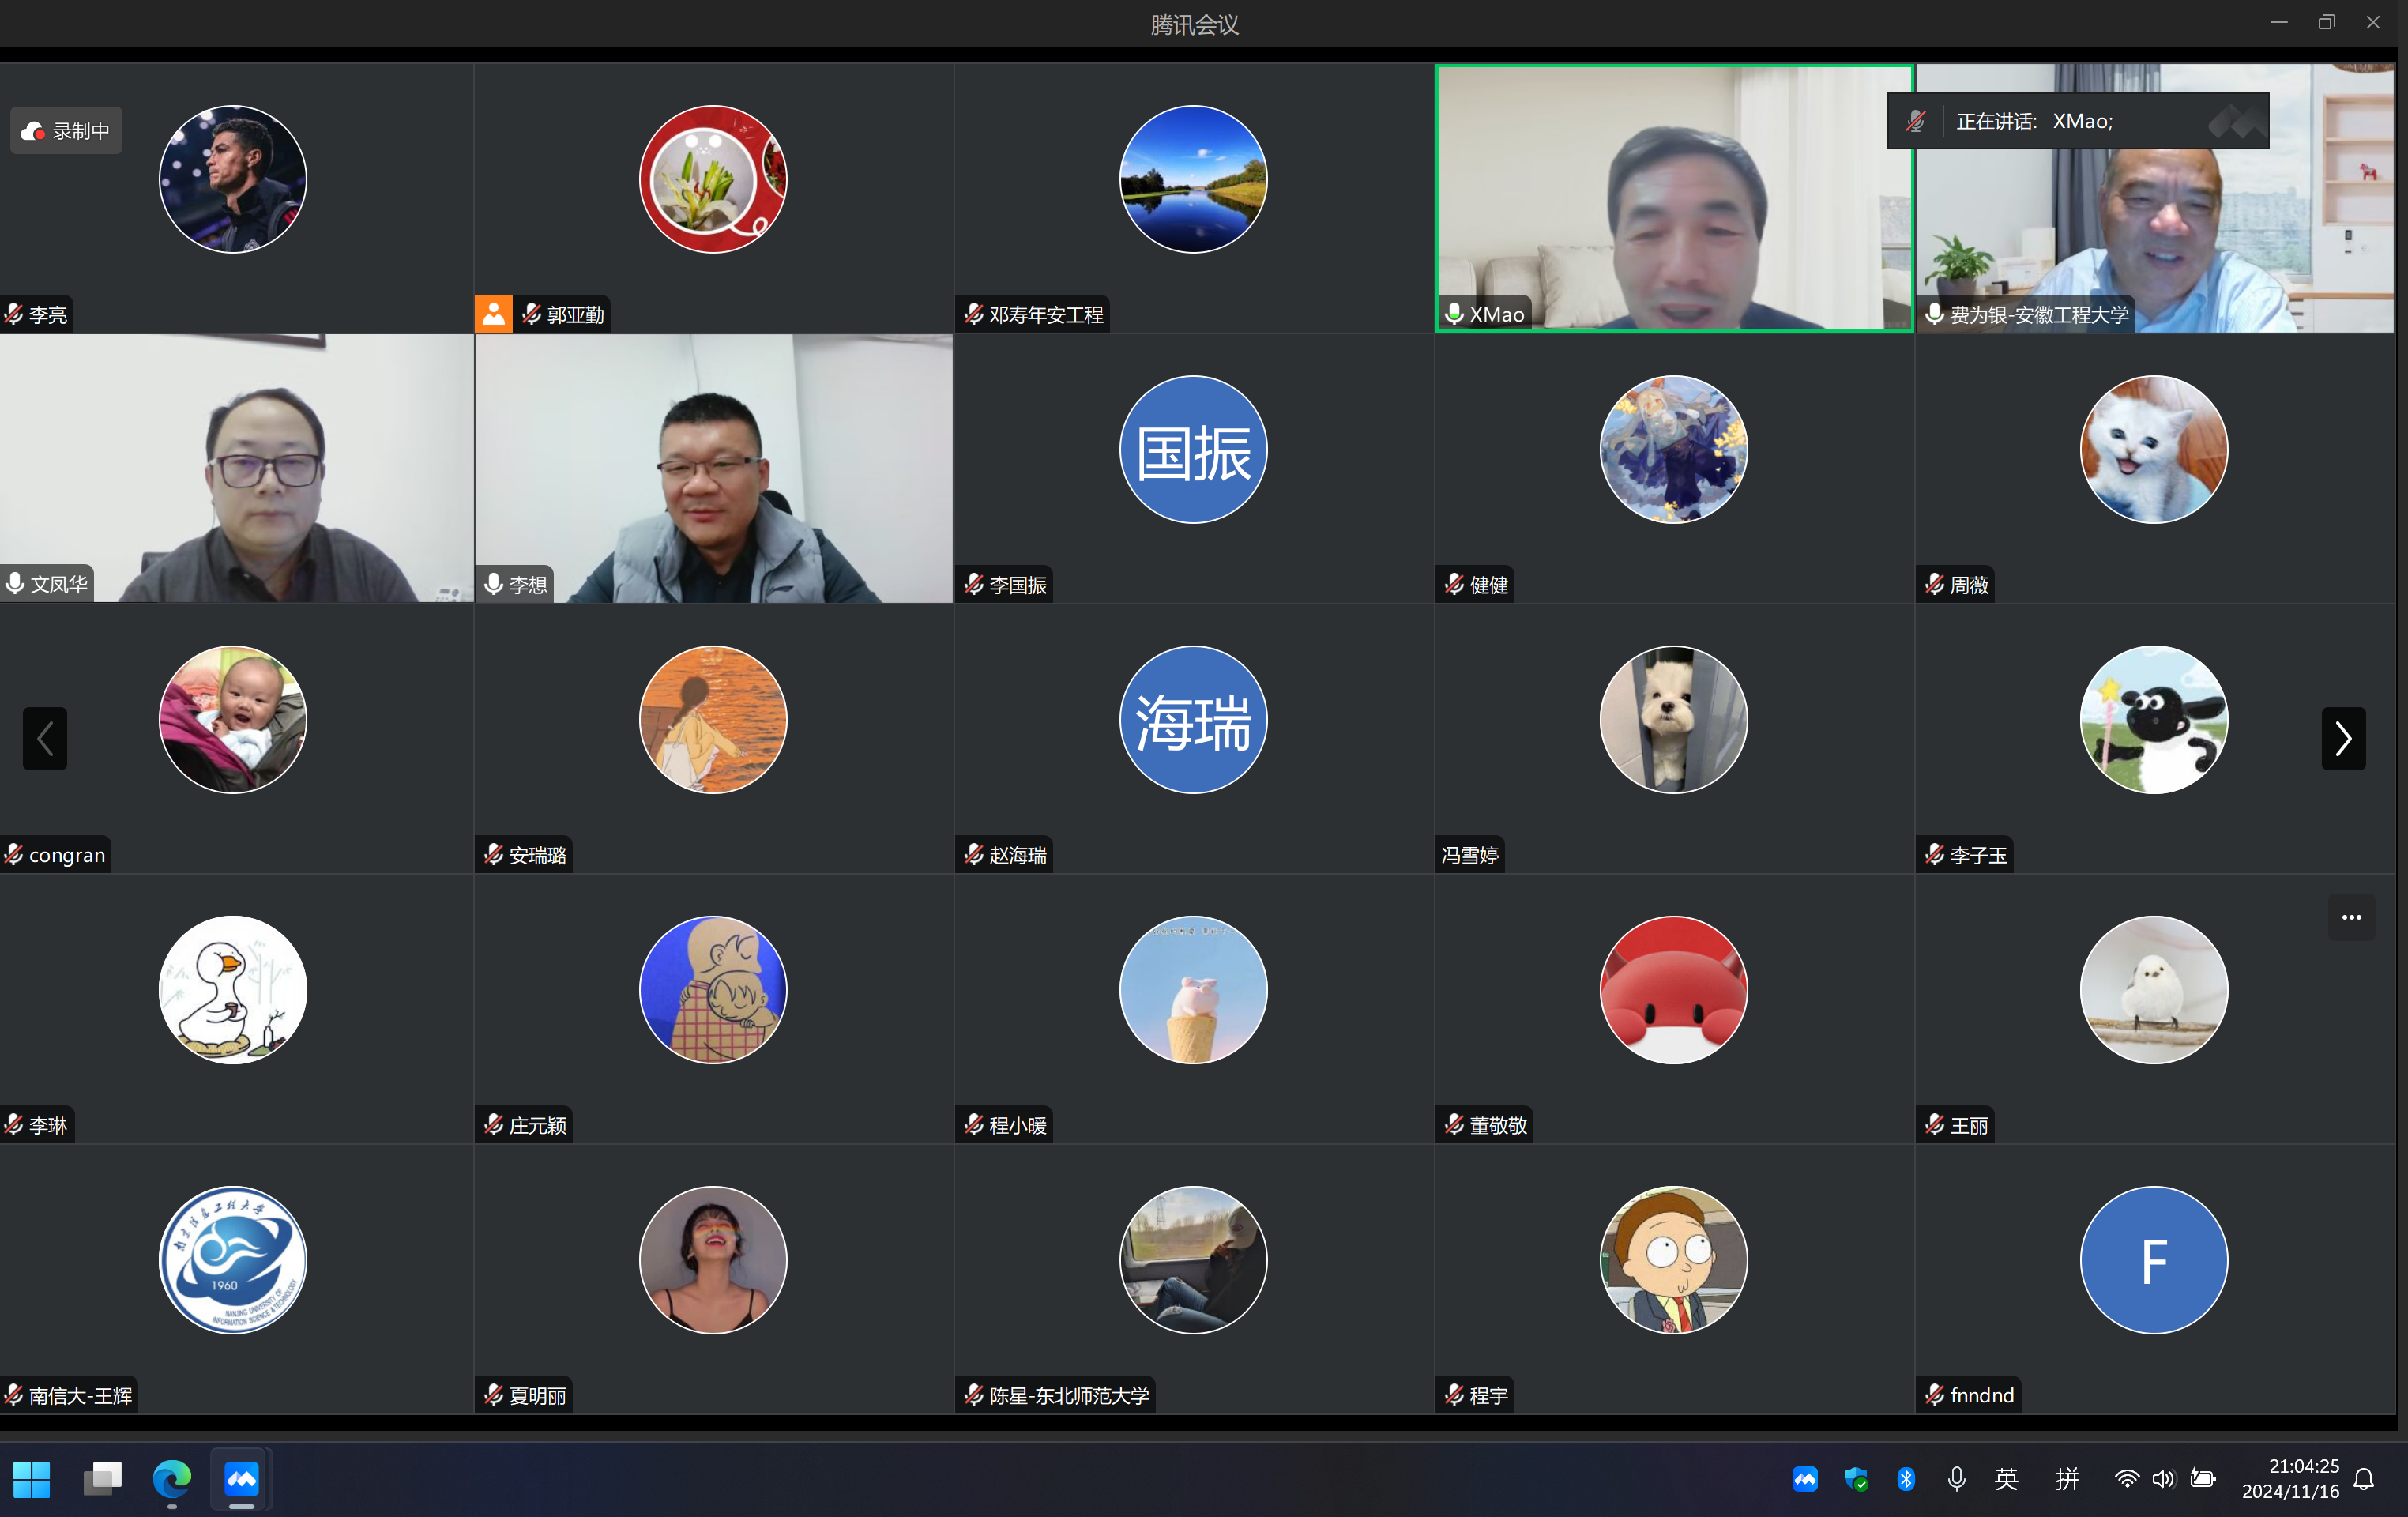Open Tencent Meeting from the taskbar
Screen dimensions: 2408x1517
tap(241, 1478)
